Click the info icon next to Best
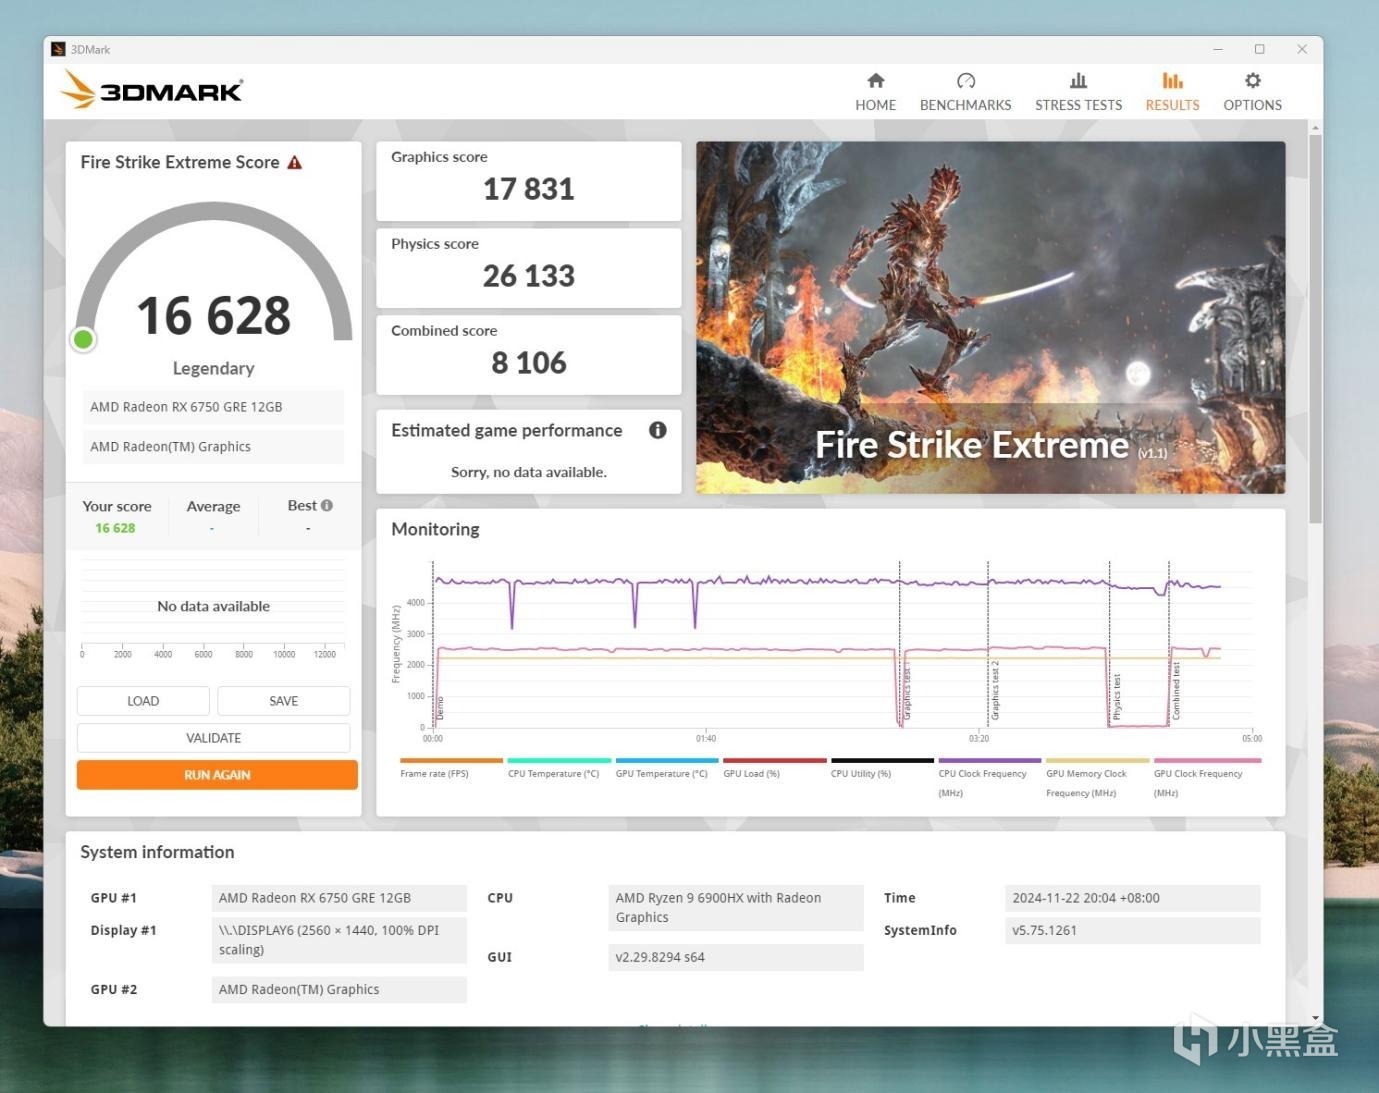The image size is (1379, 1093). [327, 506]
